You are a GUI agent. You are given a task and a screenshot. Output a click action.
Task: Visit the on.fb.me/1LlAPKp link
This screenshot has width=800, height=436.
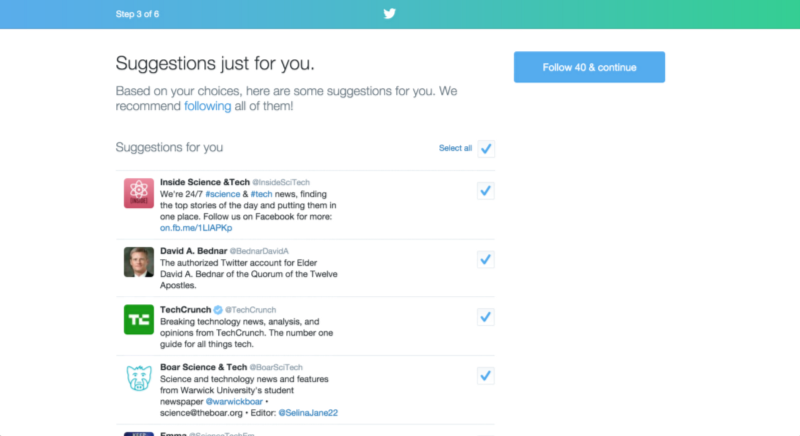coord(196,228)
